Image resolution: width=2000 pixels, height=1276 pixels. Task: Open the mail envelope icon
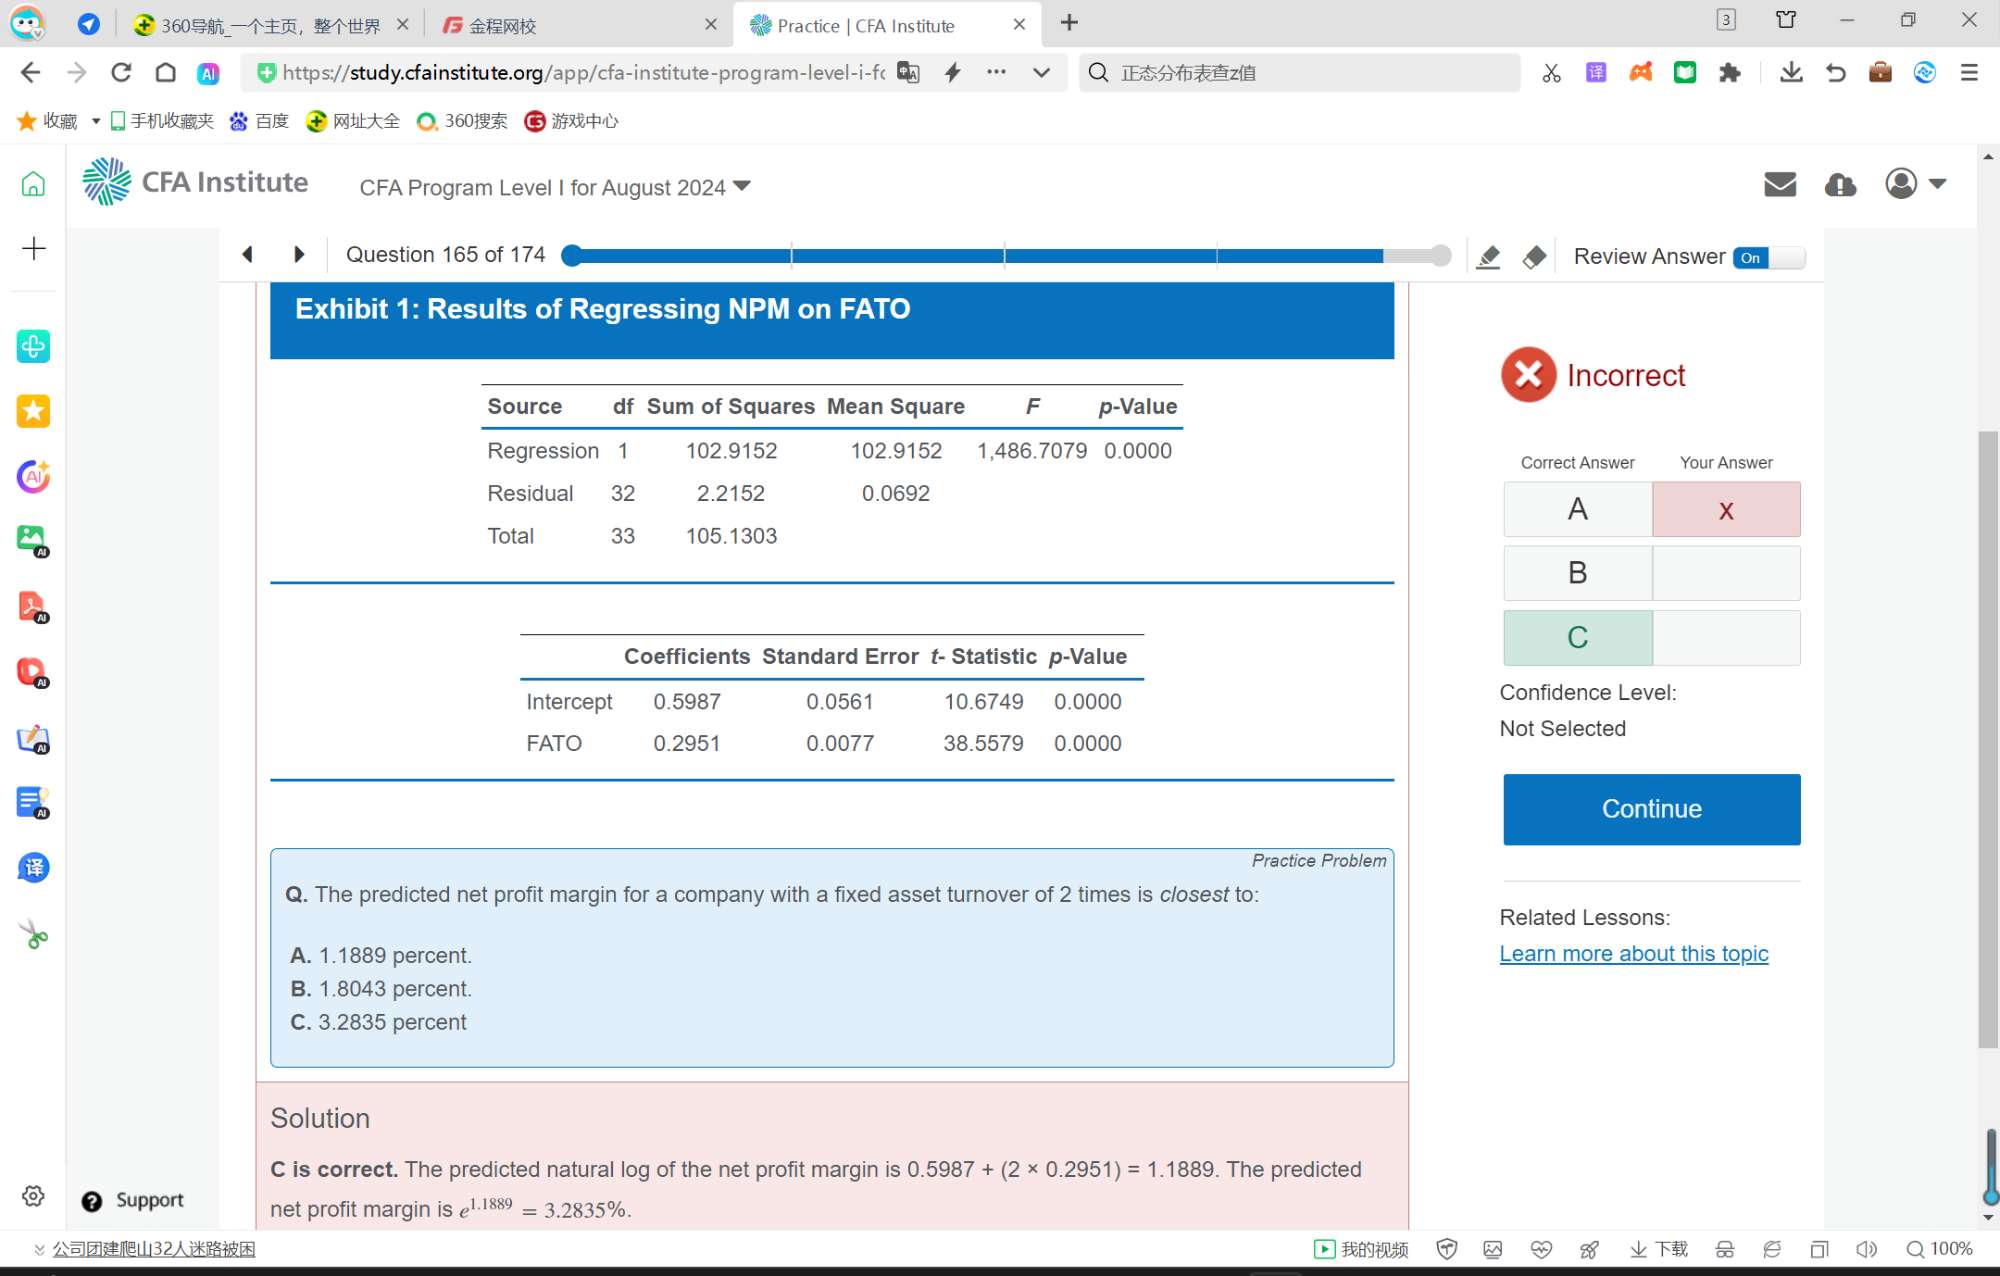[x=1779, y=184]
